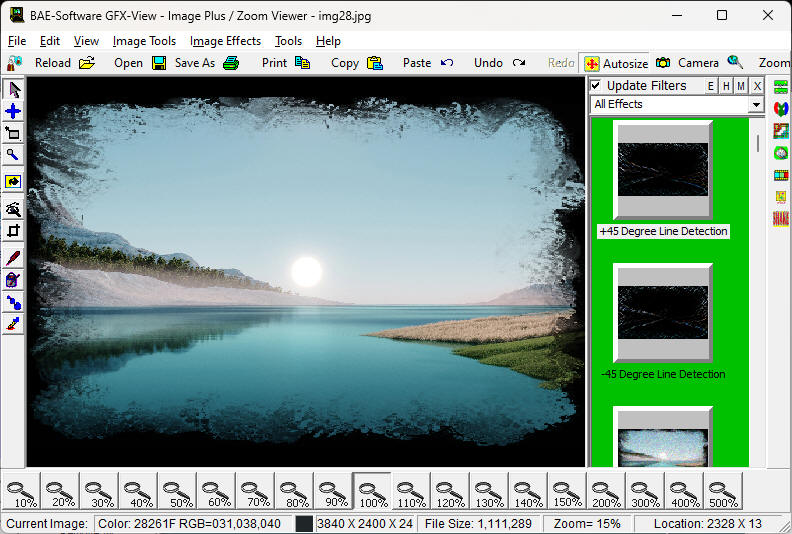Screen dimensions: 792x534
Task: Select the arrow pointer tool
Action: click(13, 89)
